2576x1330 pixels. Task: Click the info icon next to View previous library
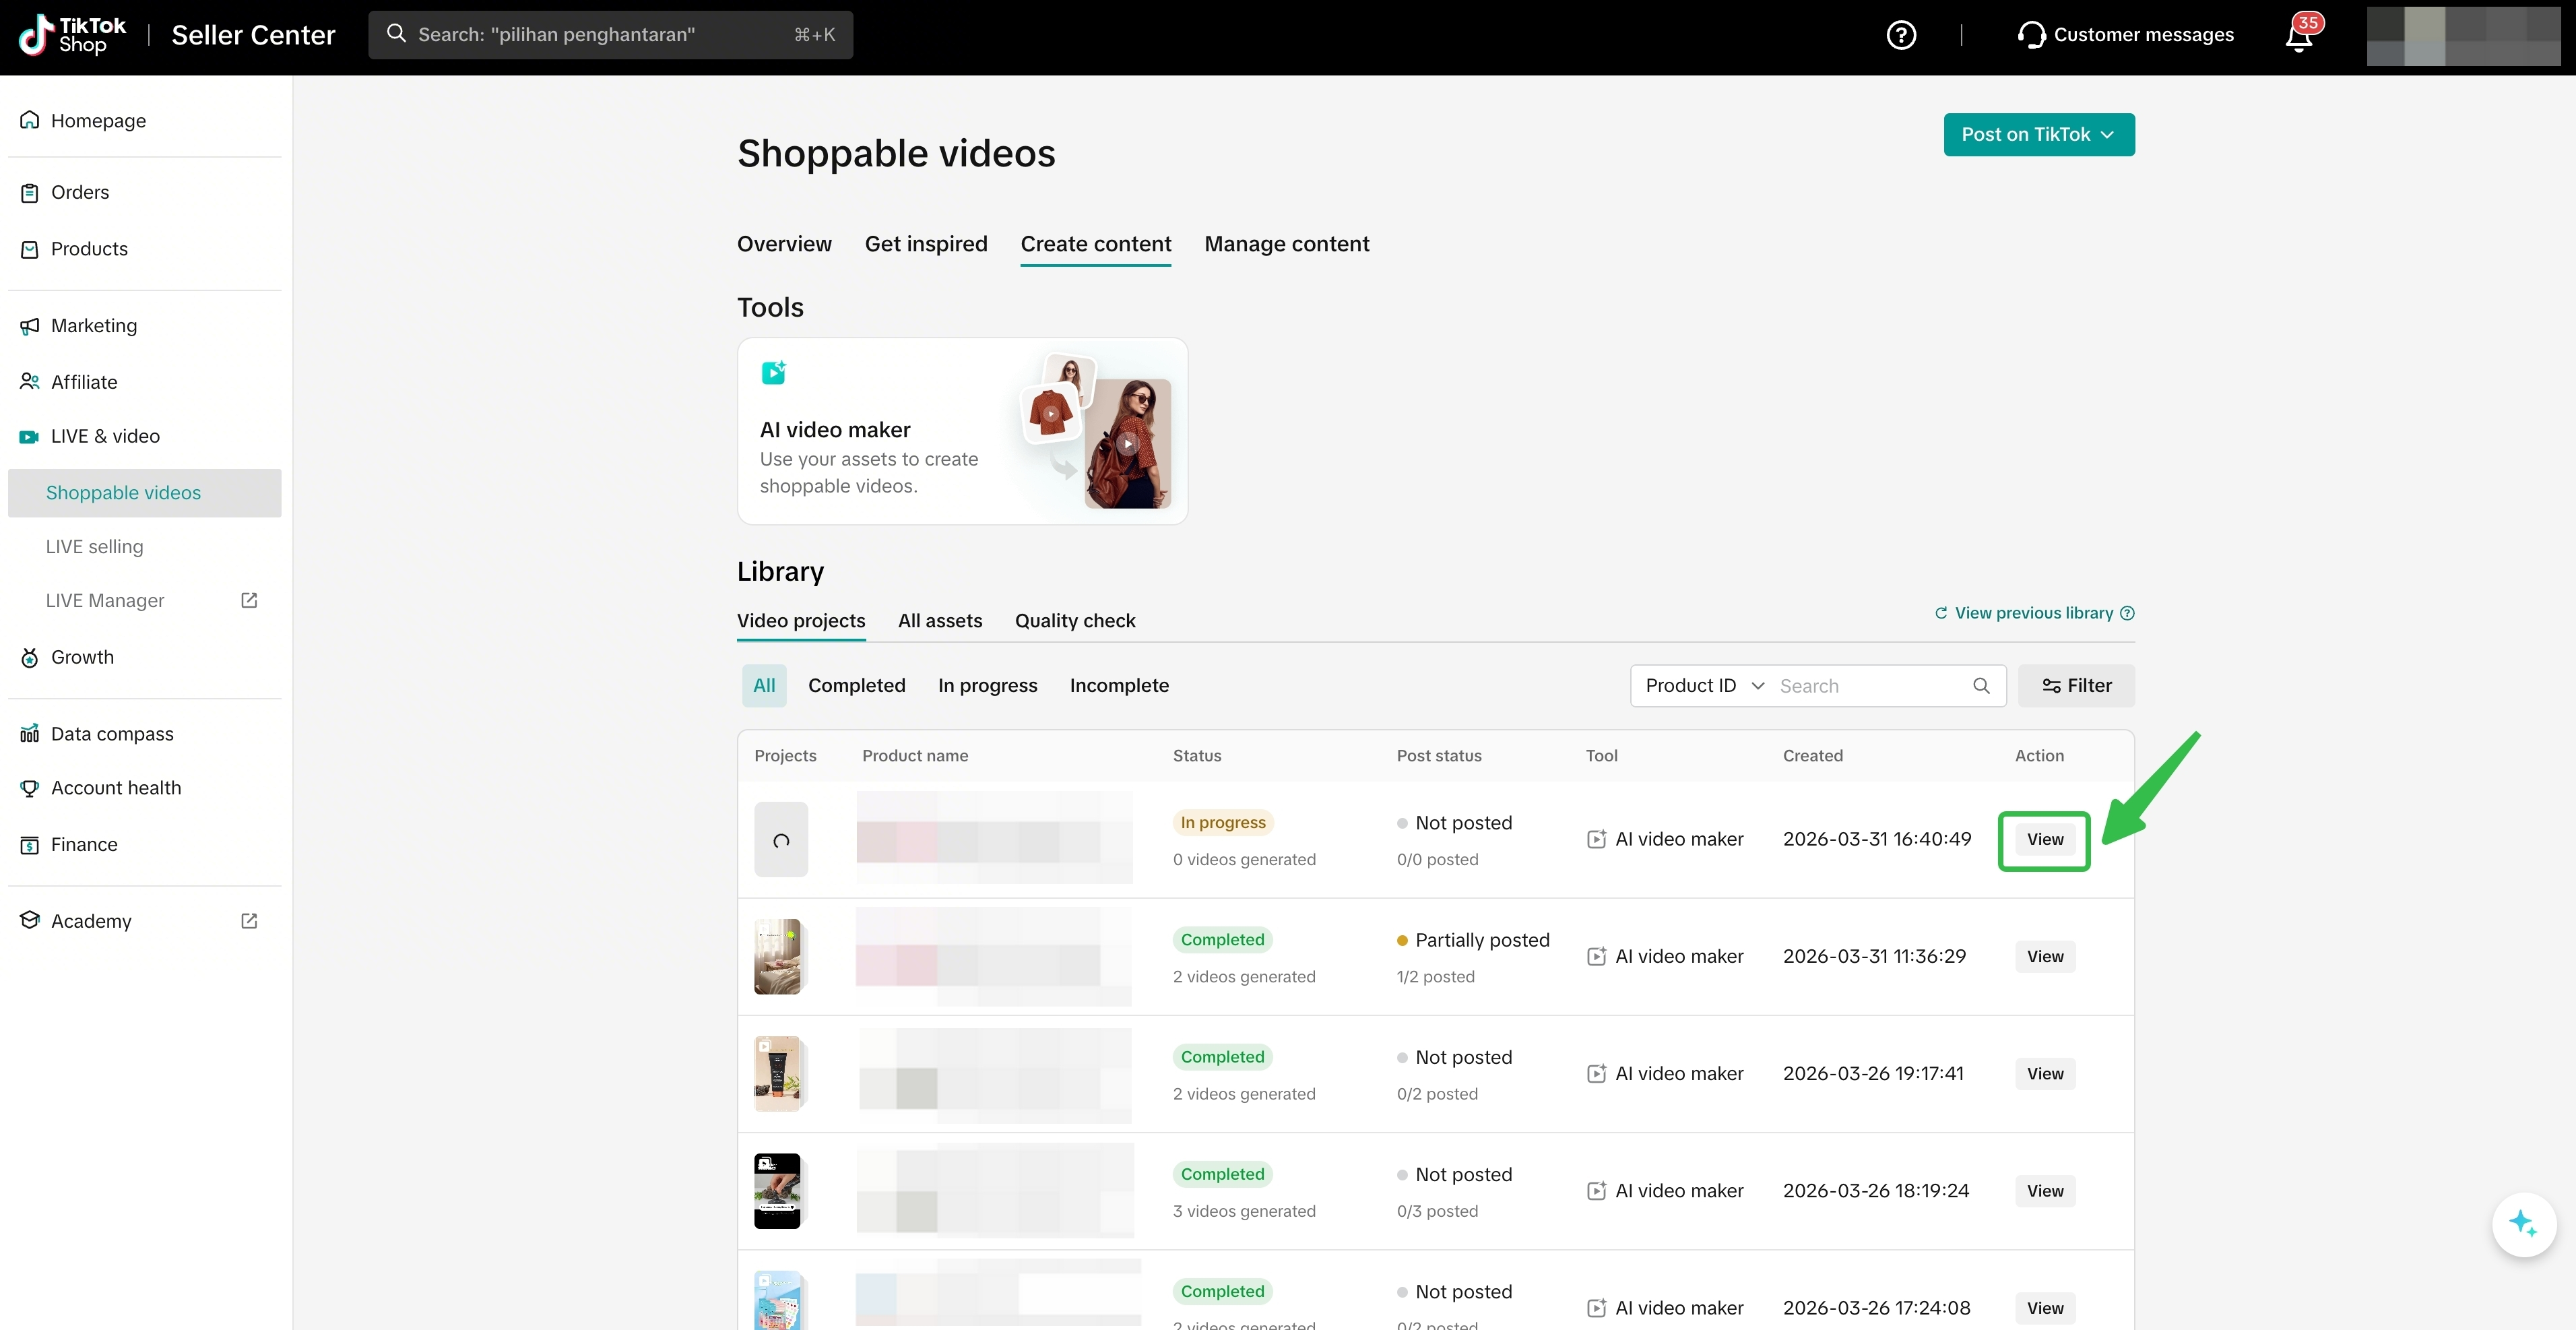(2127, 613)
